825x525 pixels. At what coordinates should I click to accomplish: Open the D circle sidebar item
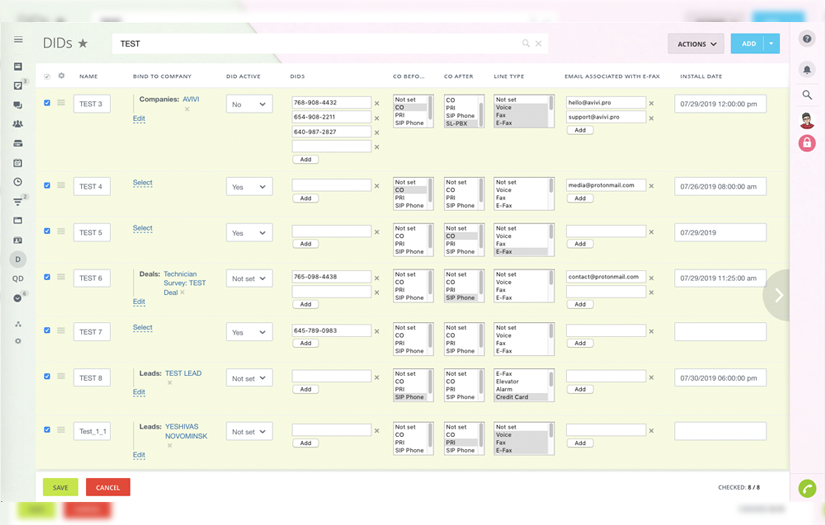click(x=18, y=259)
